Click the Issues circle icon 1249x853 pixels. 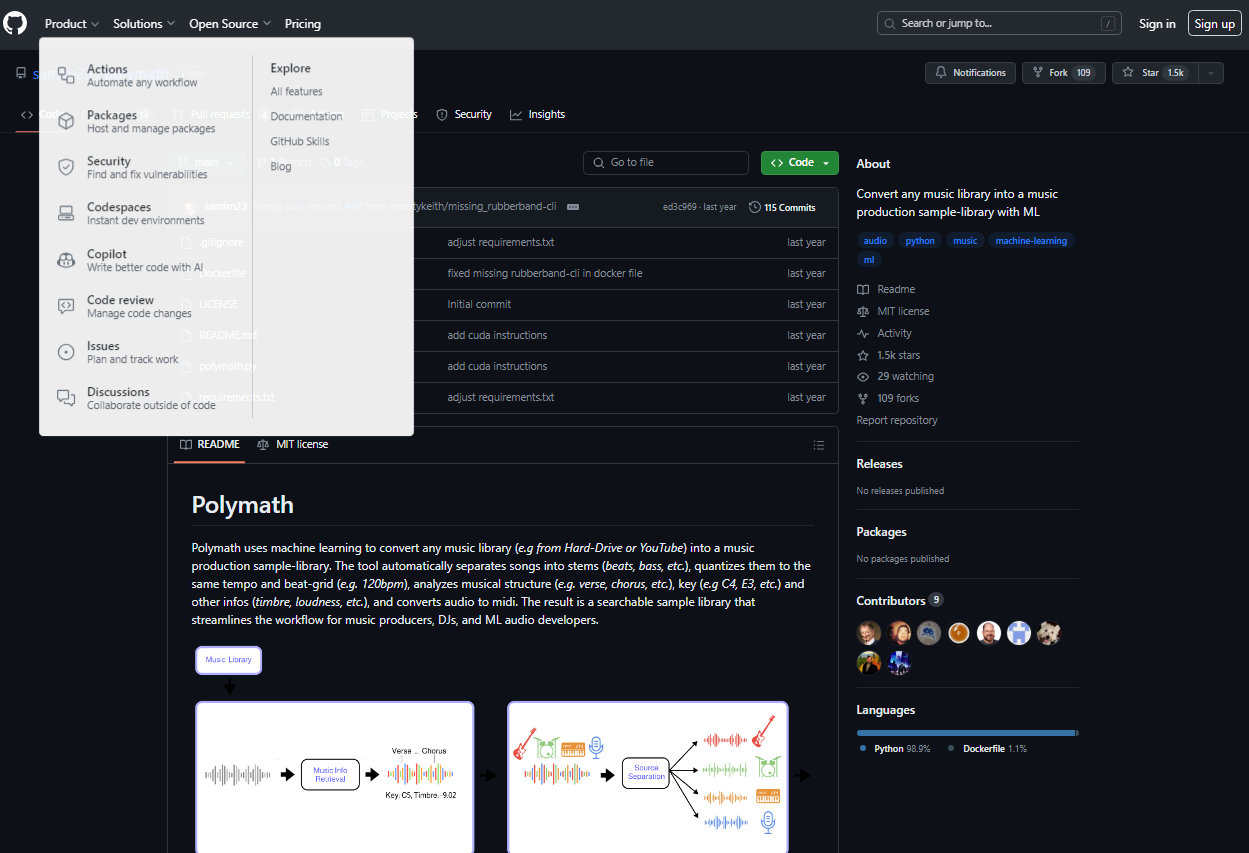coord(66,352)
